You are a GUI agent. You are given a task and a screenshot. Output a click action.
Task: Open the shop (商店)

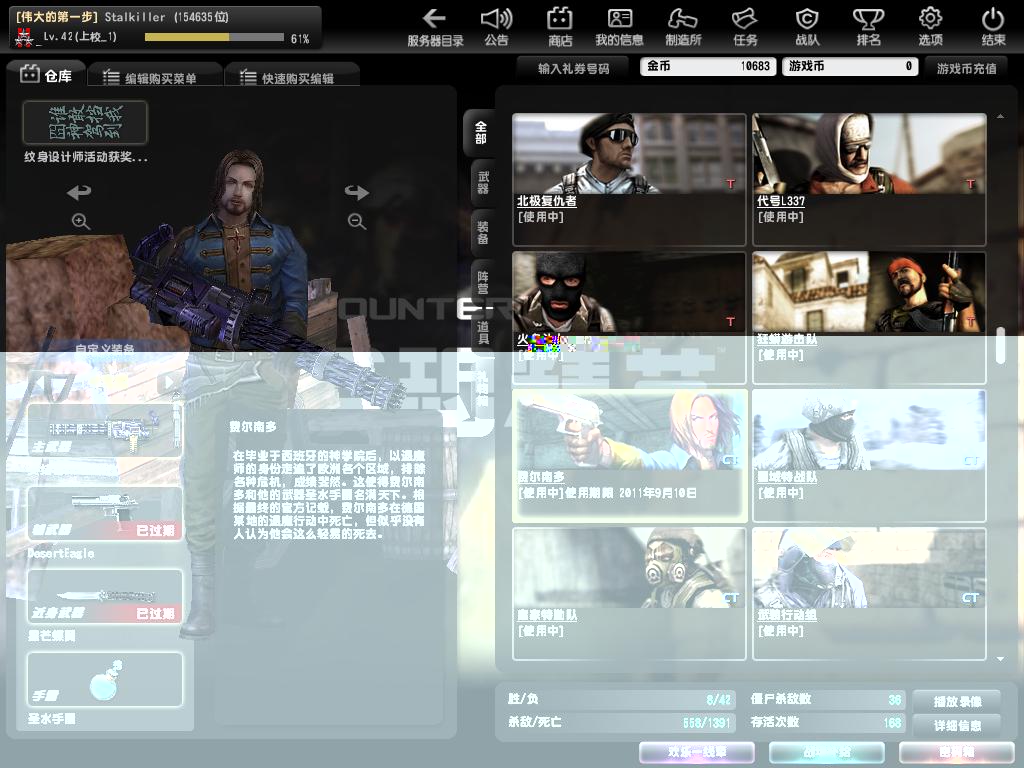[560, 27]
